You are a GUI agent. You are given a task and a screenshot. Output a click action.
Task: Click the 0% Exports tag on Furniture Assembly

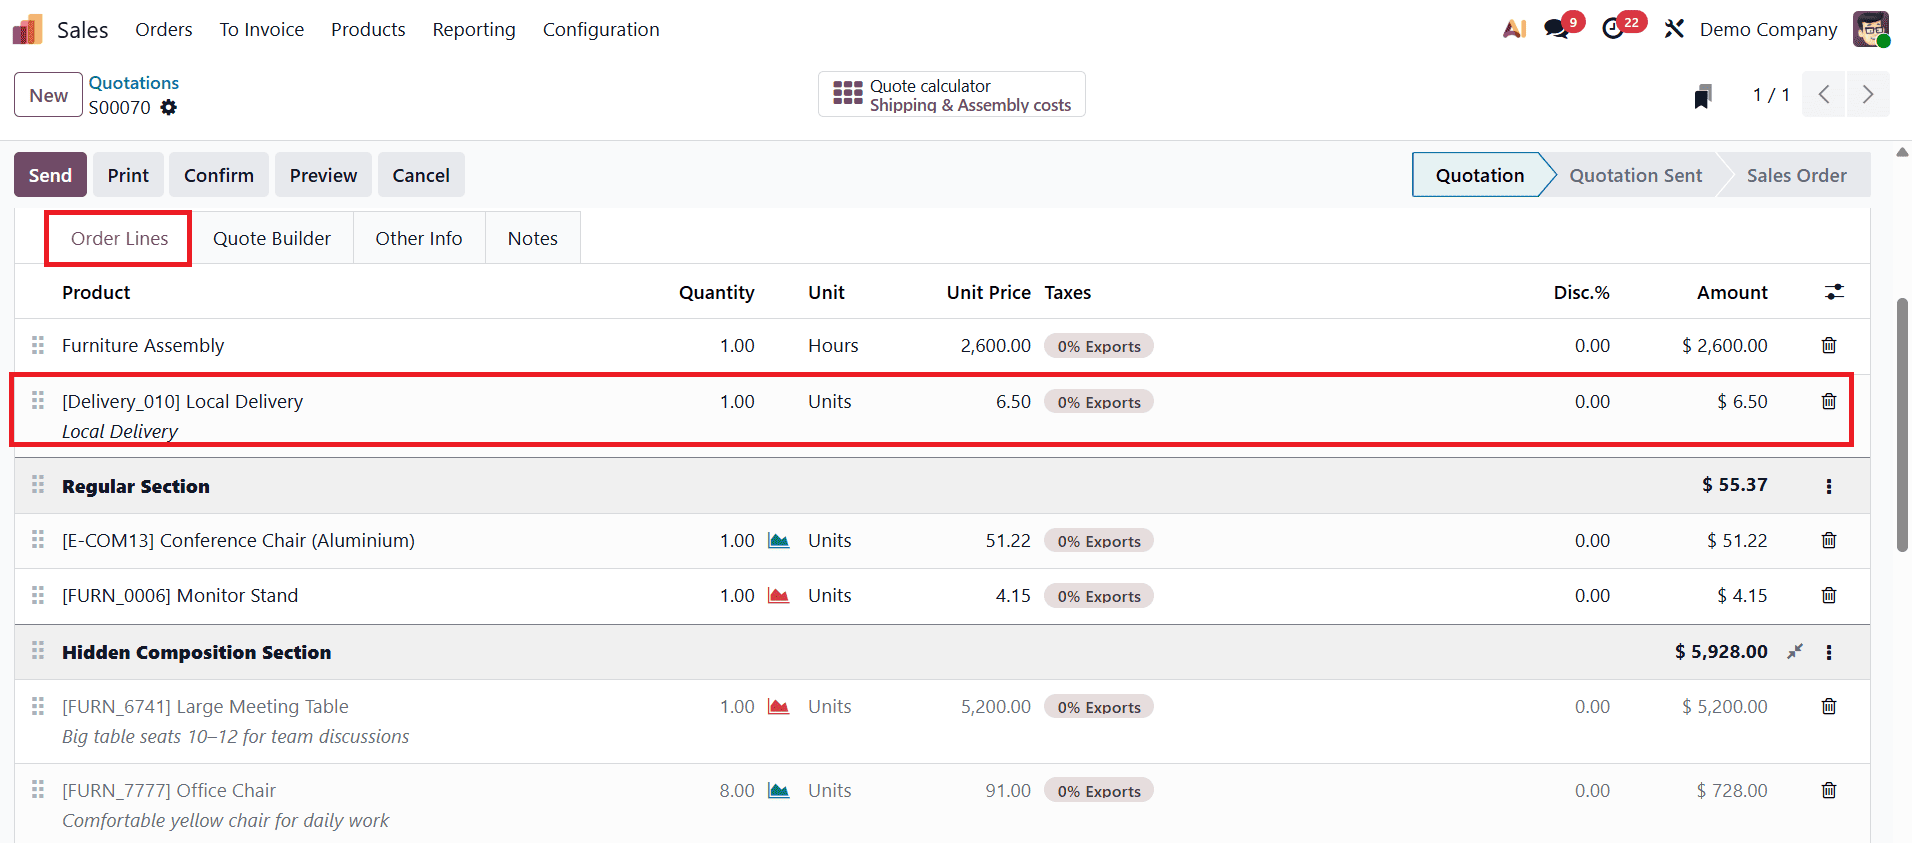(x=1099, y=346)
